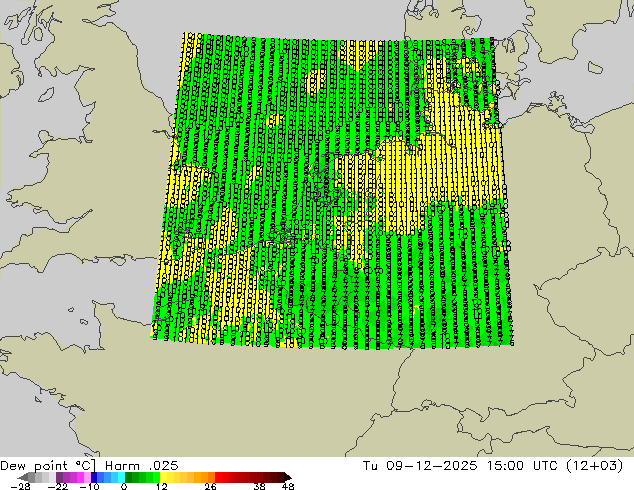Click the '15:00 UTC' time label
The height and width of the screenshot is (490, 634).
click(524, 466)
